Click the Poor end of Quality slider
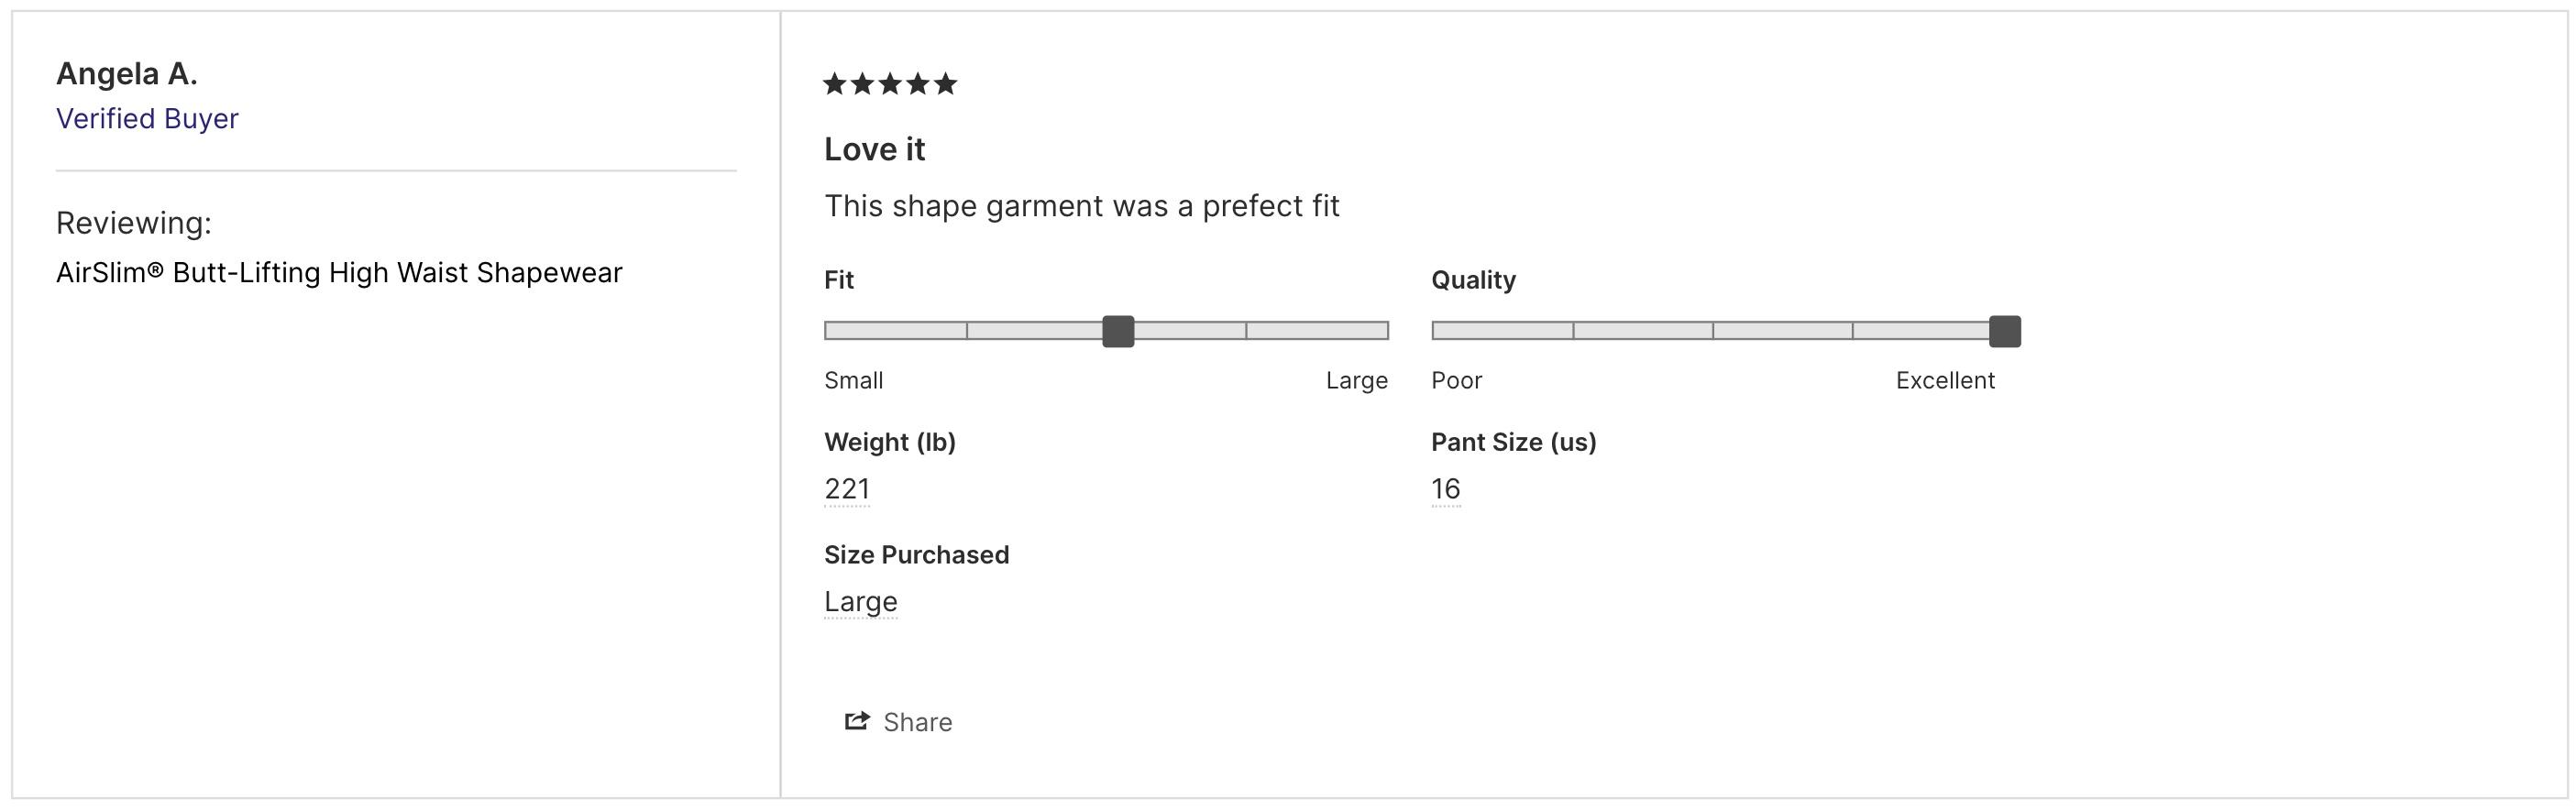Image resolution: width=2576 pixels, height=810 pixels. point(1457,380)
